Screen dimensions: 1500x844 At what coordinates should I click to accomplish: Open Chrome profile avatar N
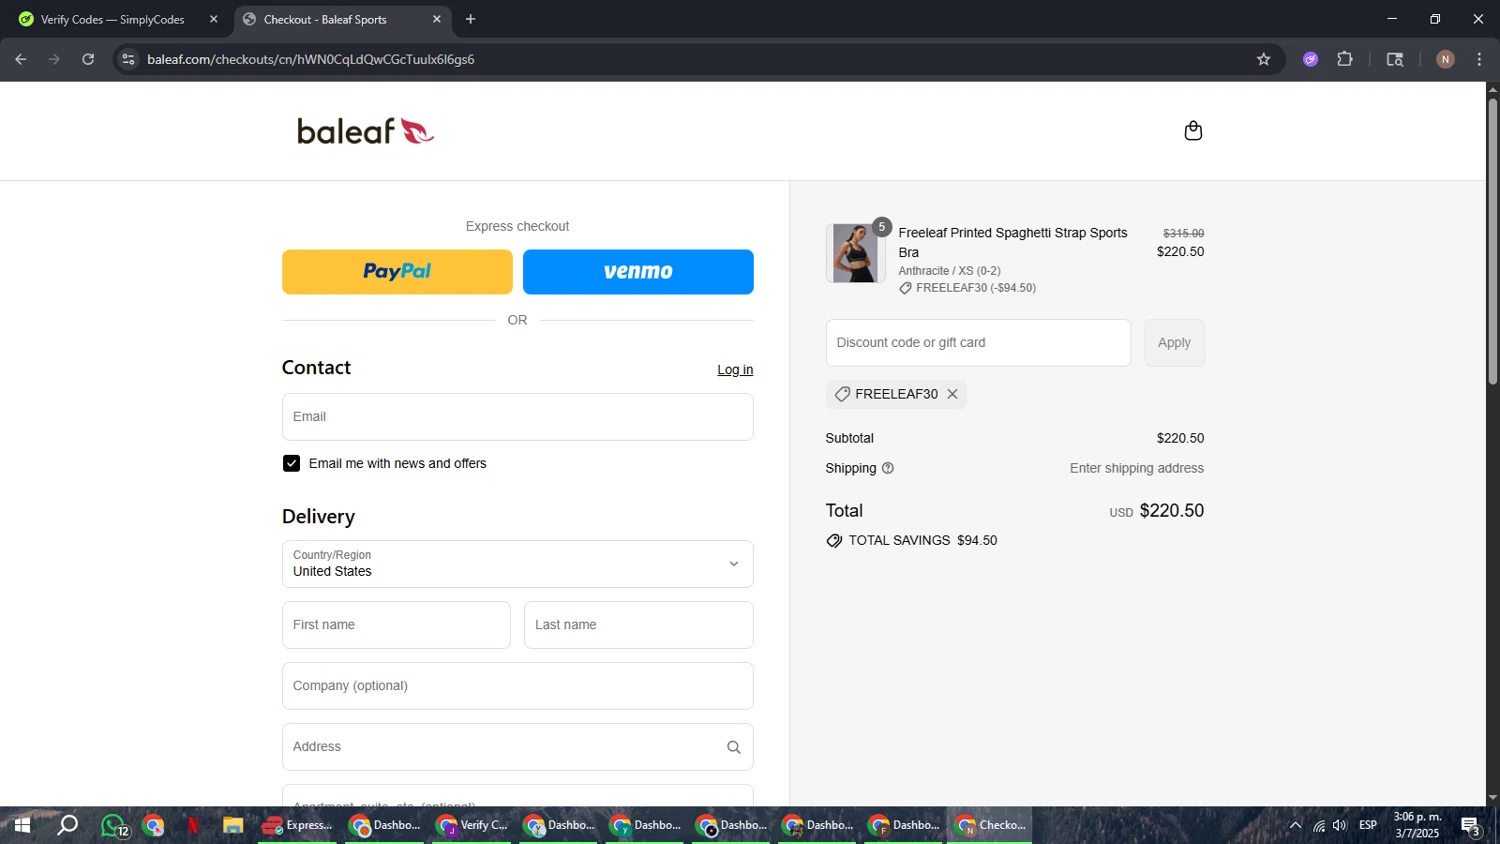click(x=1445, y=59)
